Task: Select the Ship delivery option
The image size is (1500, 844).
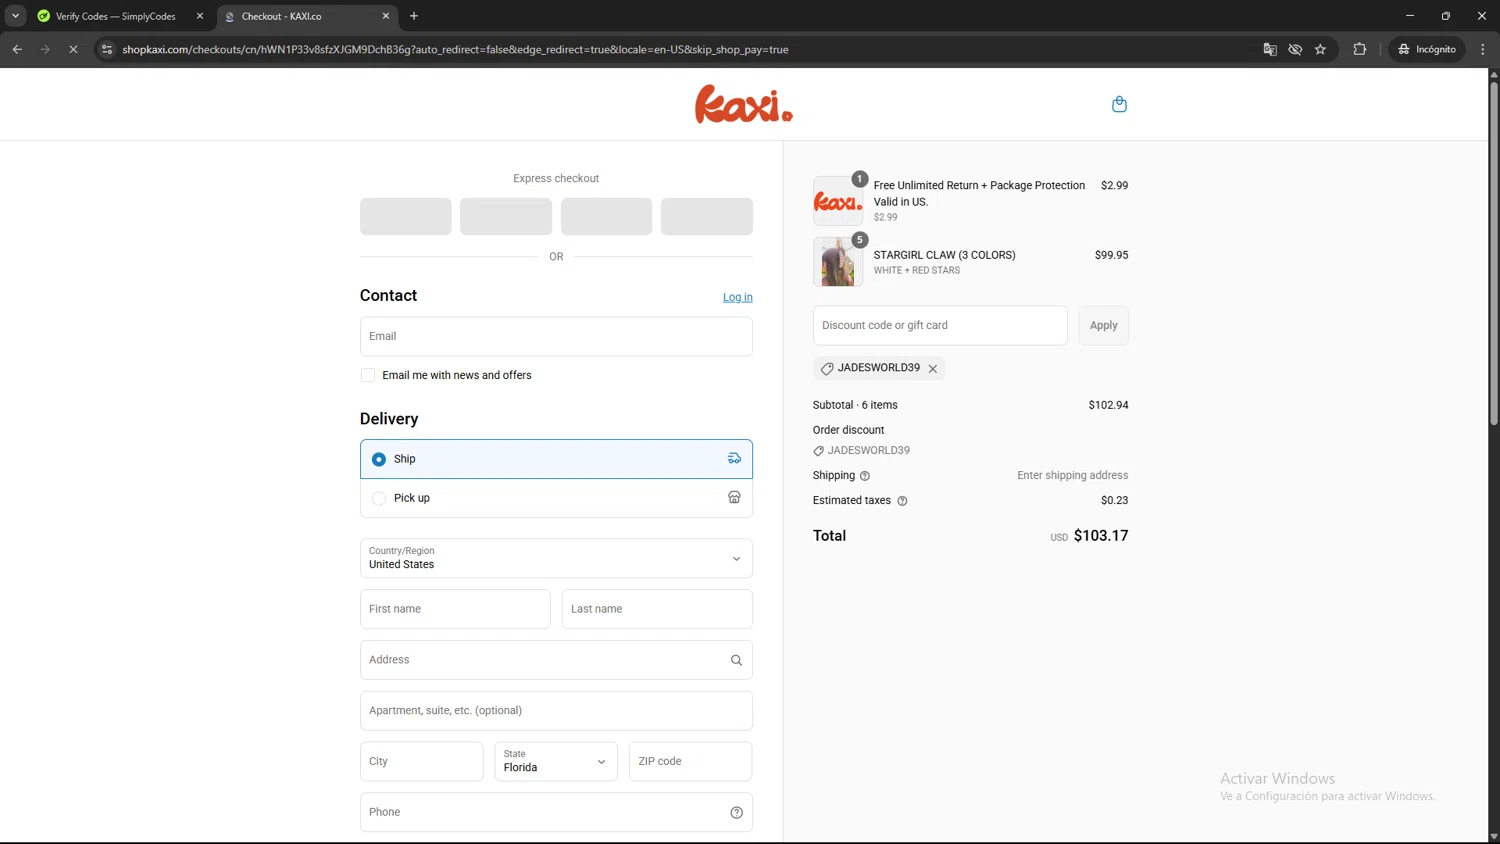Action: click(556, 459)
